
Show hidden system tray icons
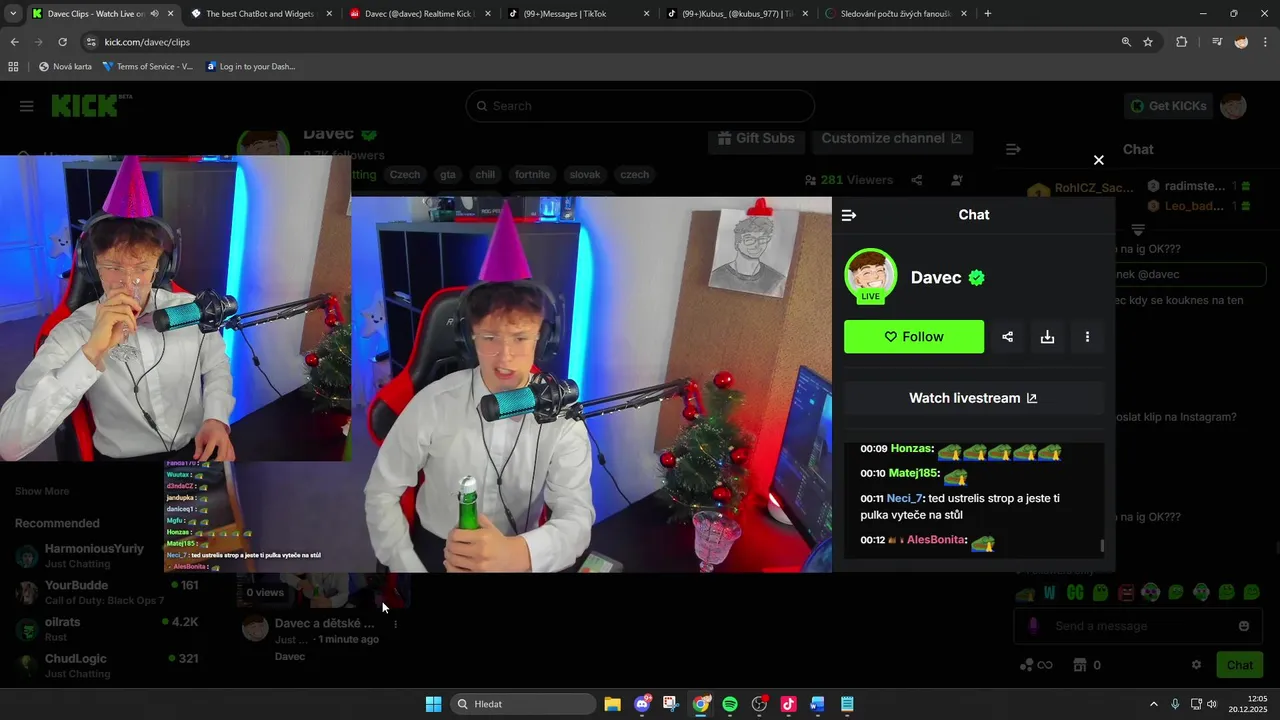point(1153,704)
